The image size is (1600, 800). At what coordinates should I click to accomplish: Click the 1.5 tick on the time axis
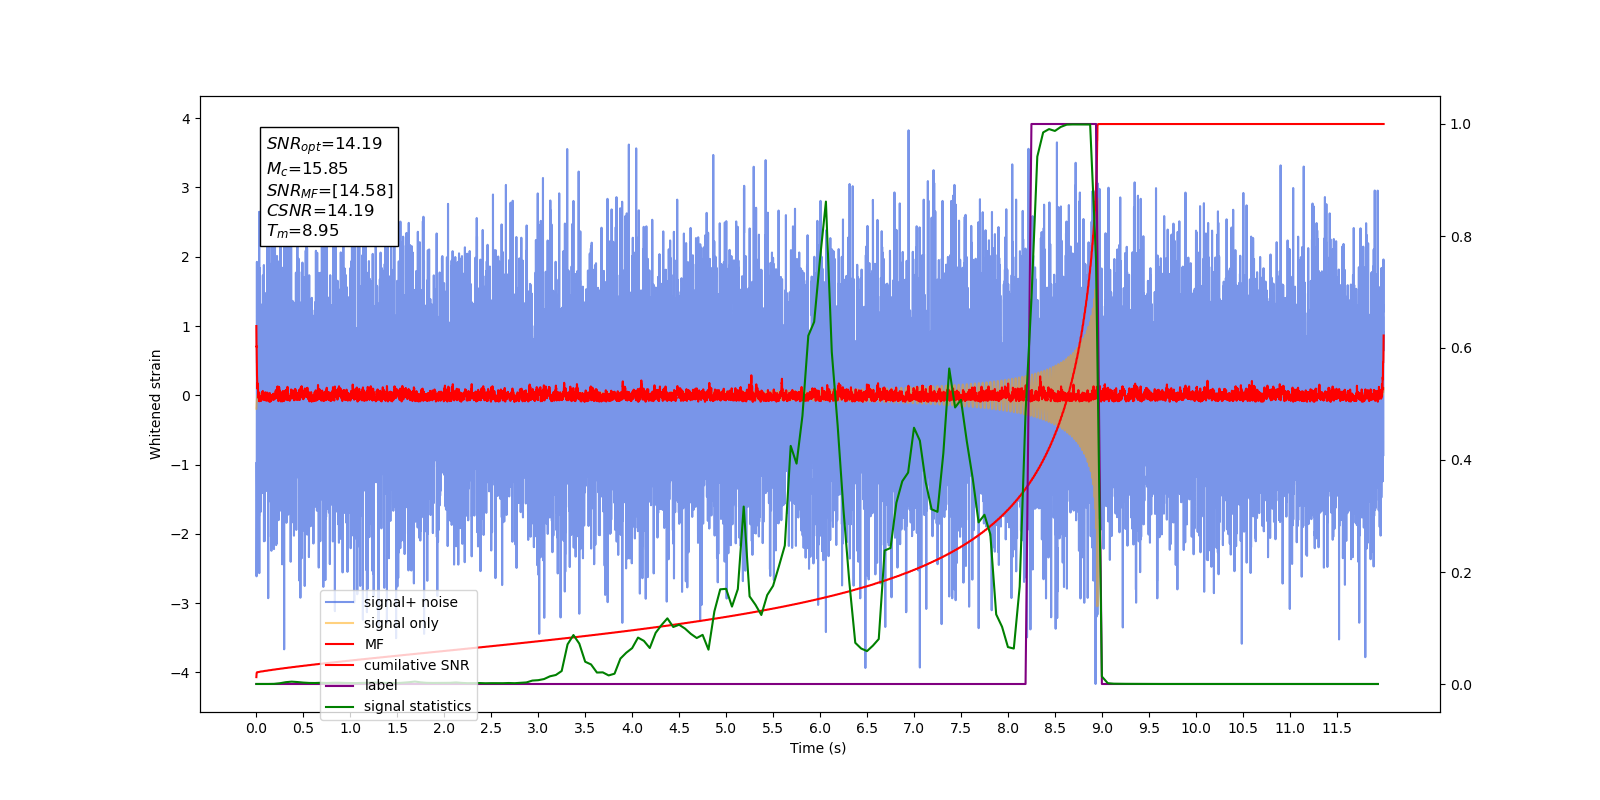[397, 728]
